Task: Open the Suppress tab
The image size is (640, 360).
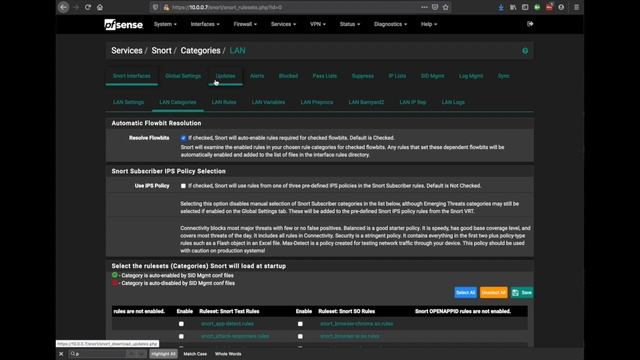Action: click(x=363, y=76)
